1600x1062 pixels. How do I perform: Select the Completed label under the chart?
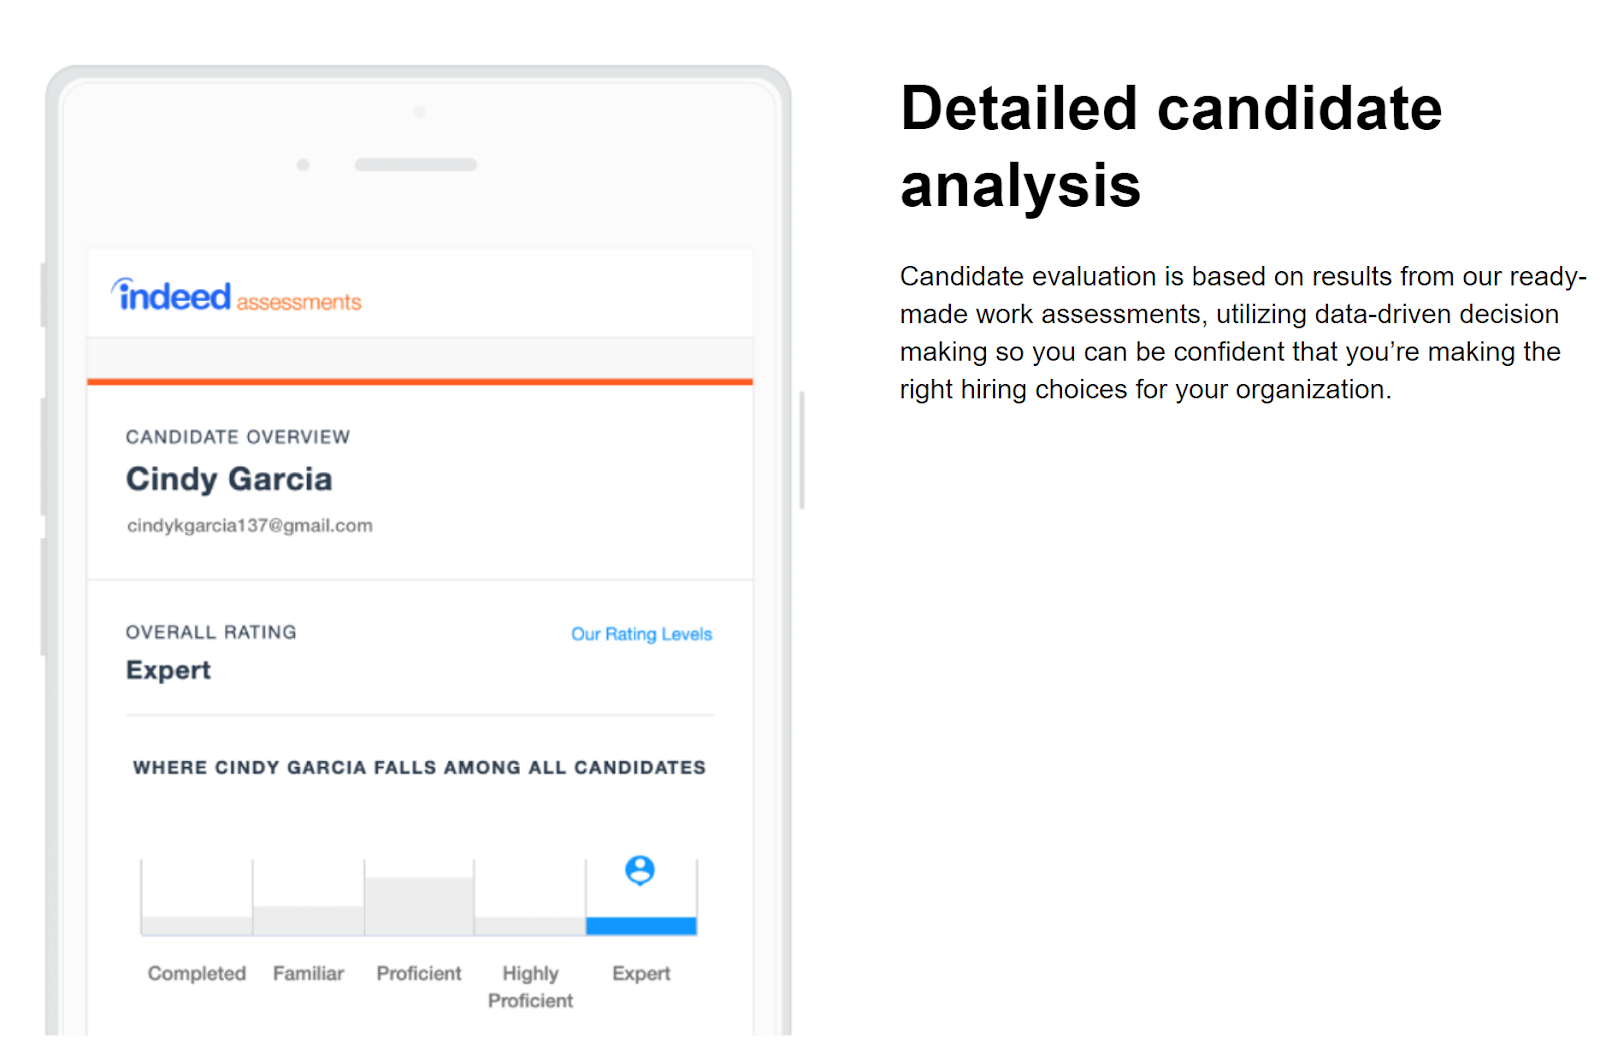click(197, 973)
